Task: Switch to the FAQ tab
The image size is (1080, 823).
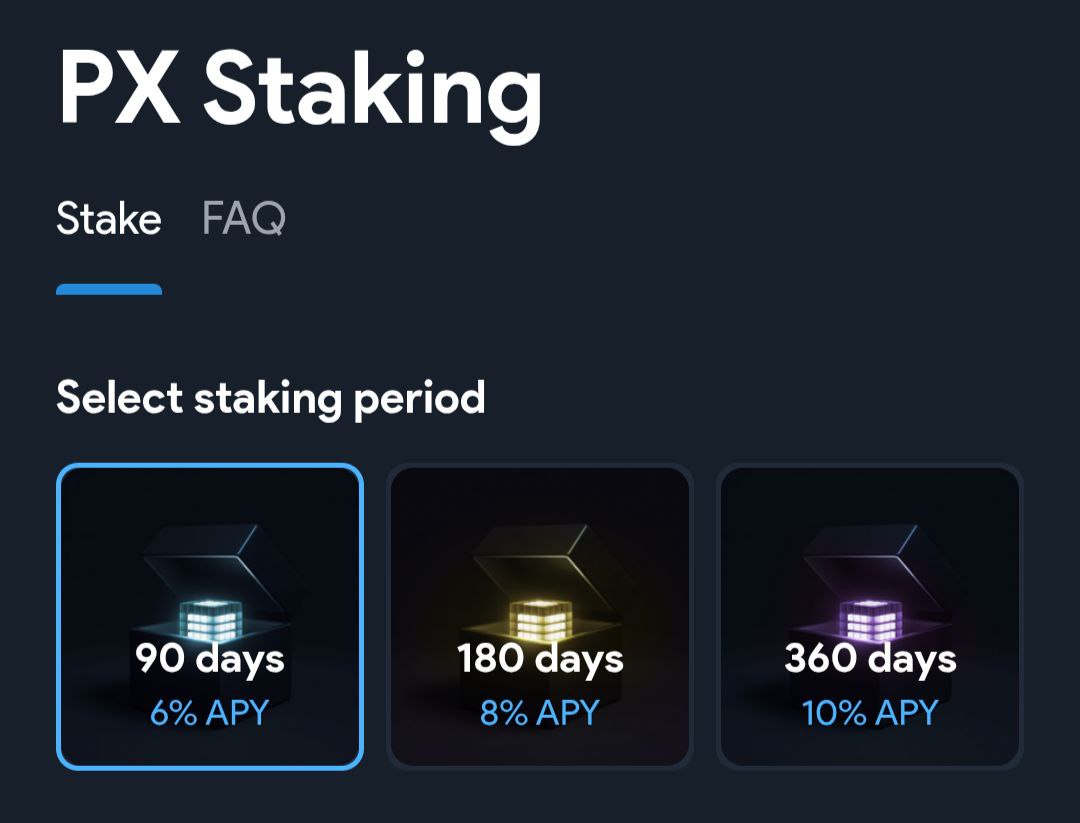Action: pyautogui.click(x=243, y=218)
